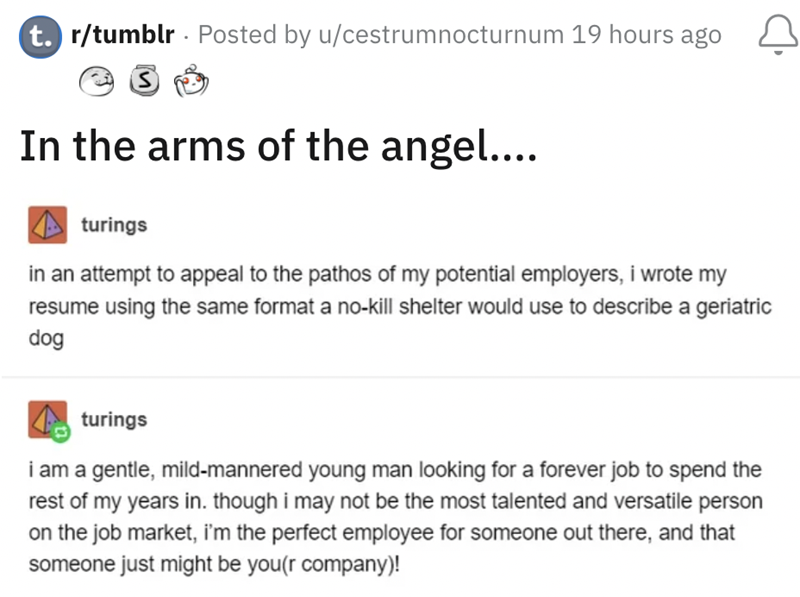Toggle post notifications with the bell icon
800x597 pixels.
(775, 36)
